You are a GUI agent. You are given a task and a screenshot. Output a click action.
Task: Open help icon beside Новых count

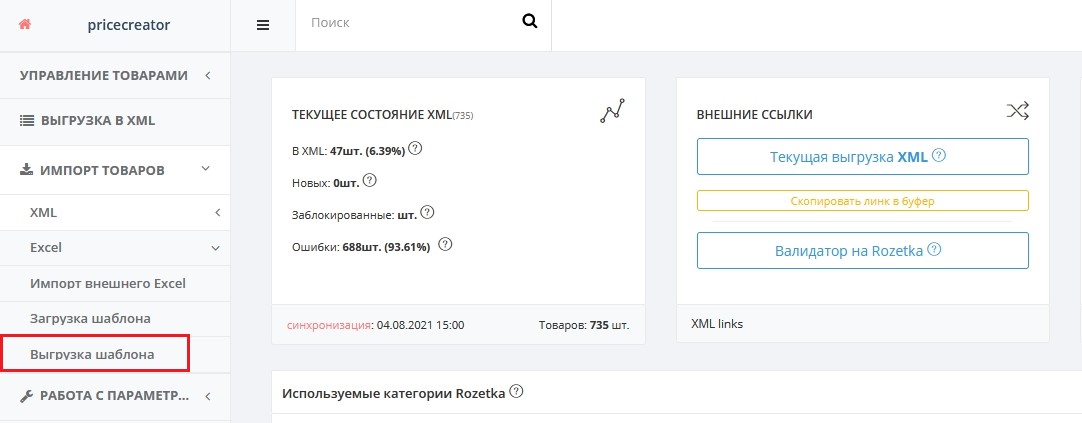[x=370, y=180]
